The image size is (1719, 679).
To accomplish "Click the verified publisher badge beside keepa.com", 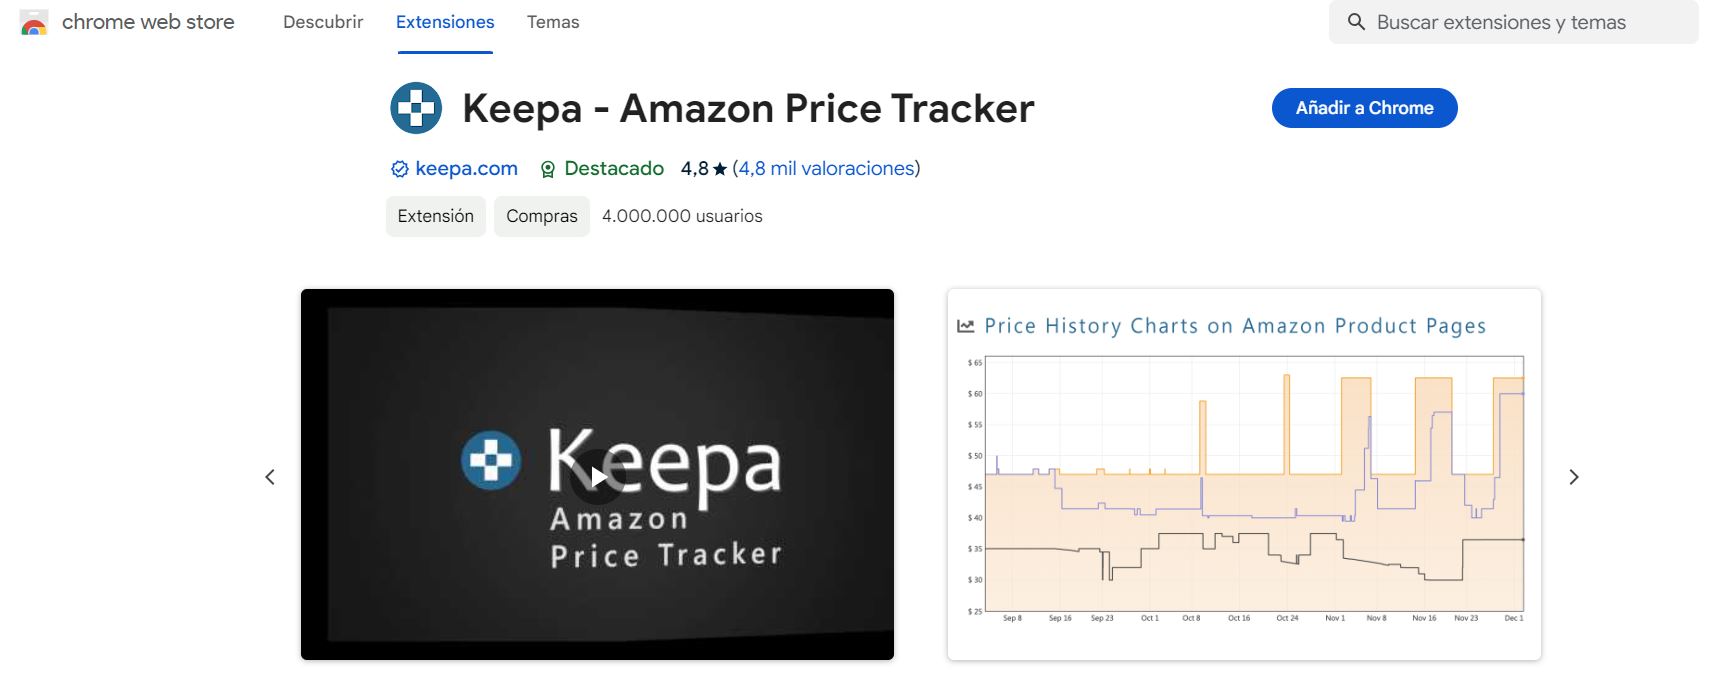I will point(398,168).
